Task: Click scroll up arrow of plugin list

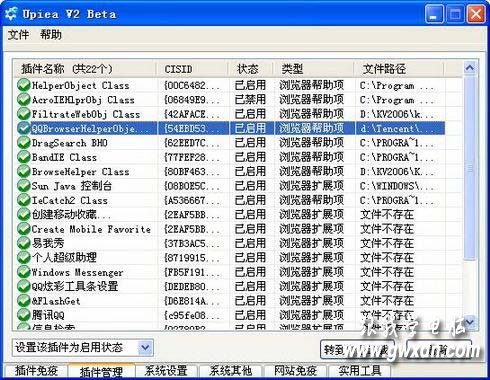Action: tap(470, 68)
